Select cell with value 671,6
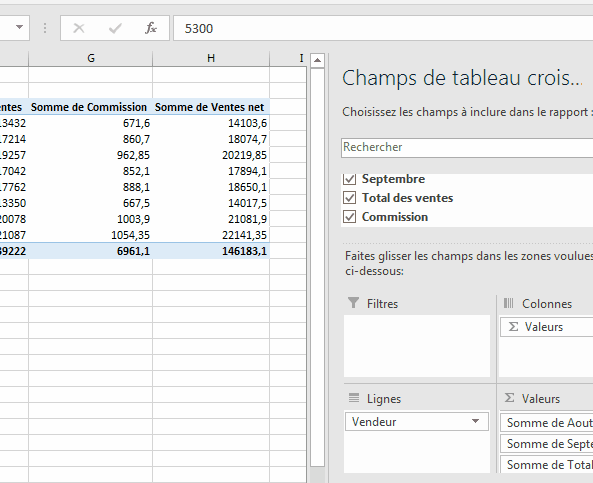 coord(90,123)
